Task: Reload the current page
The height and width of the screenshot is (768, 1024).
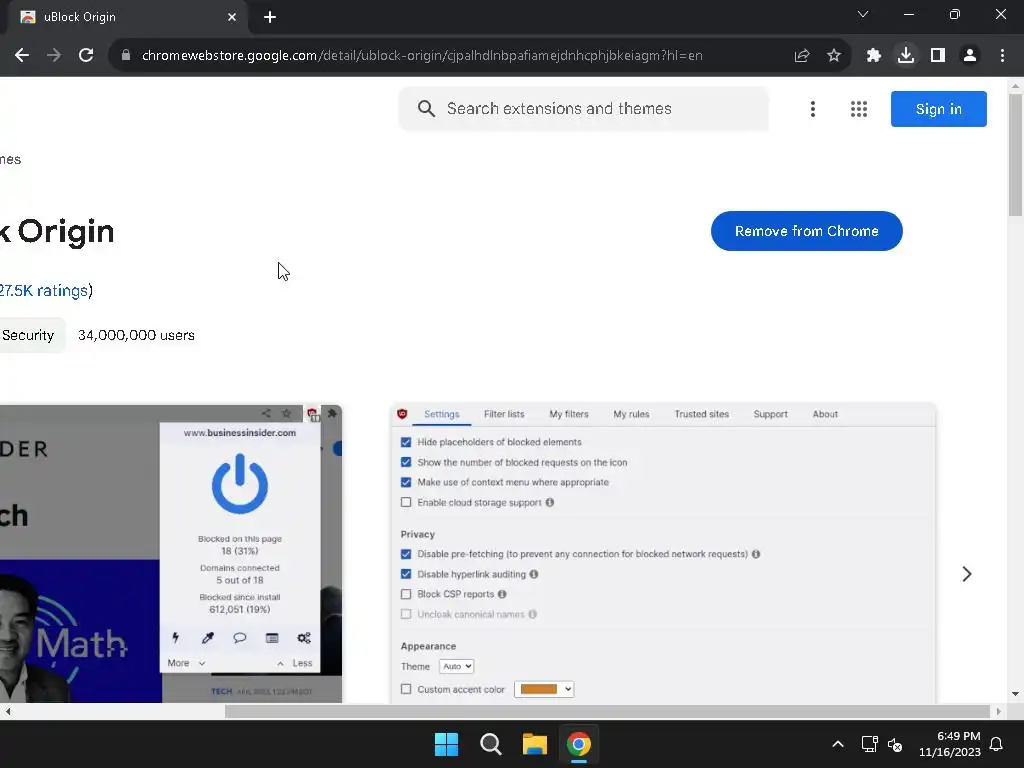Action: [x=86, y=56]
